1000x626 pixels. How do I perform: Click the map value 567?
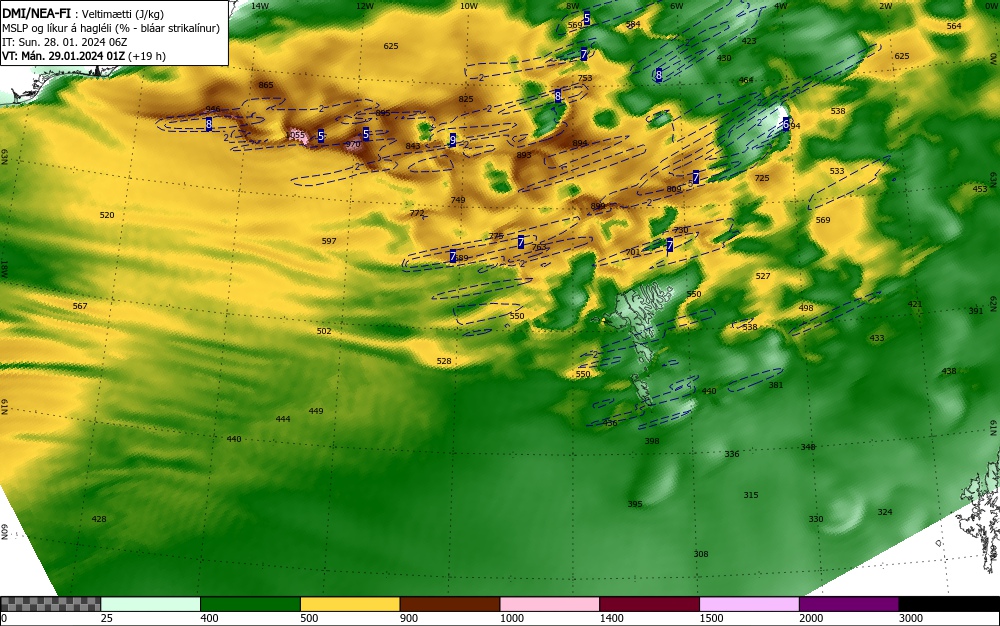coord(80,306)
